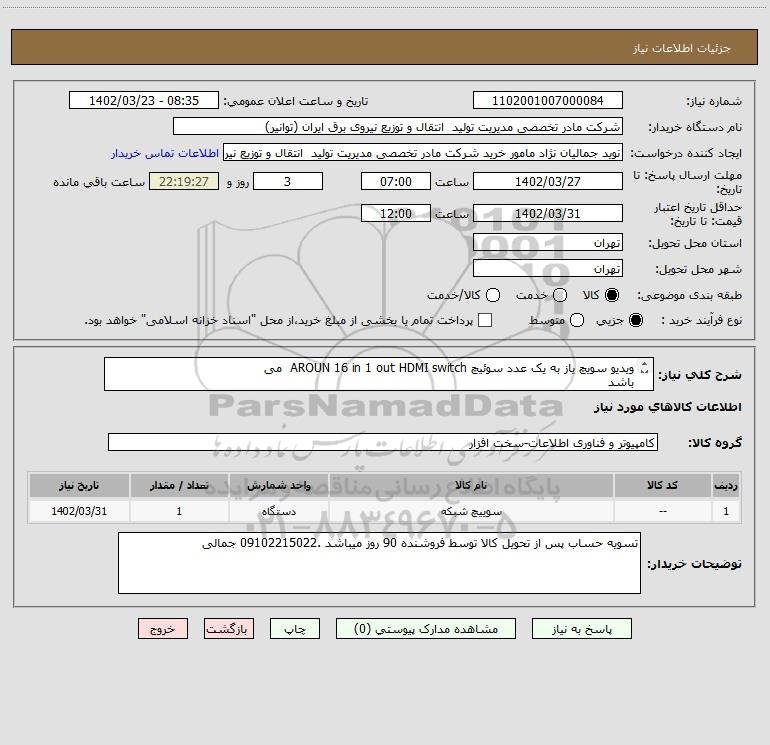The image size is (770, 745).
Task: Click the ردیف column header
Action: [726, 486]
